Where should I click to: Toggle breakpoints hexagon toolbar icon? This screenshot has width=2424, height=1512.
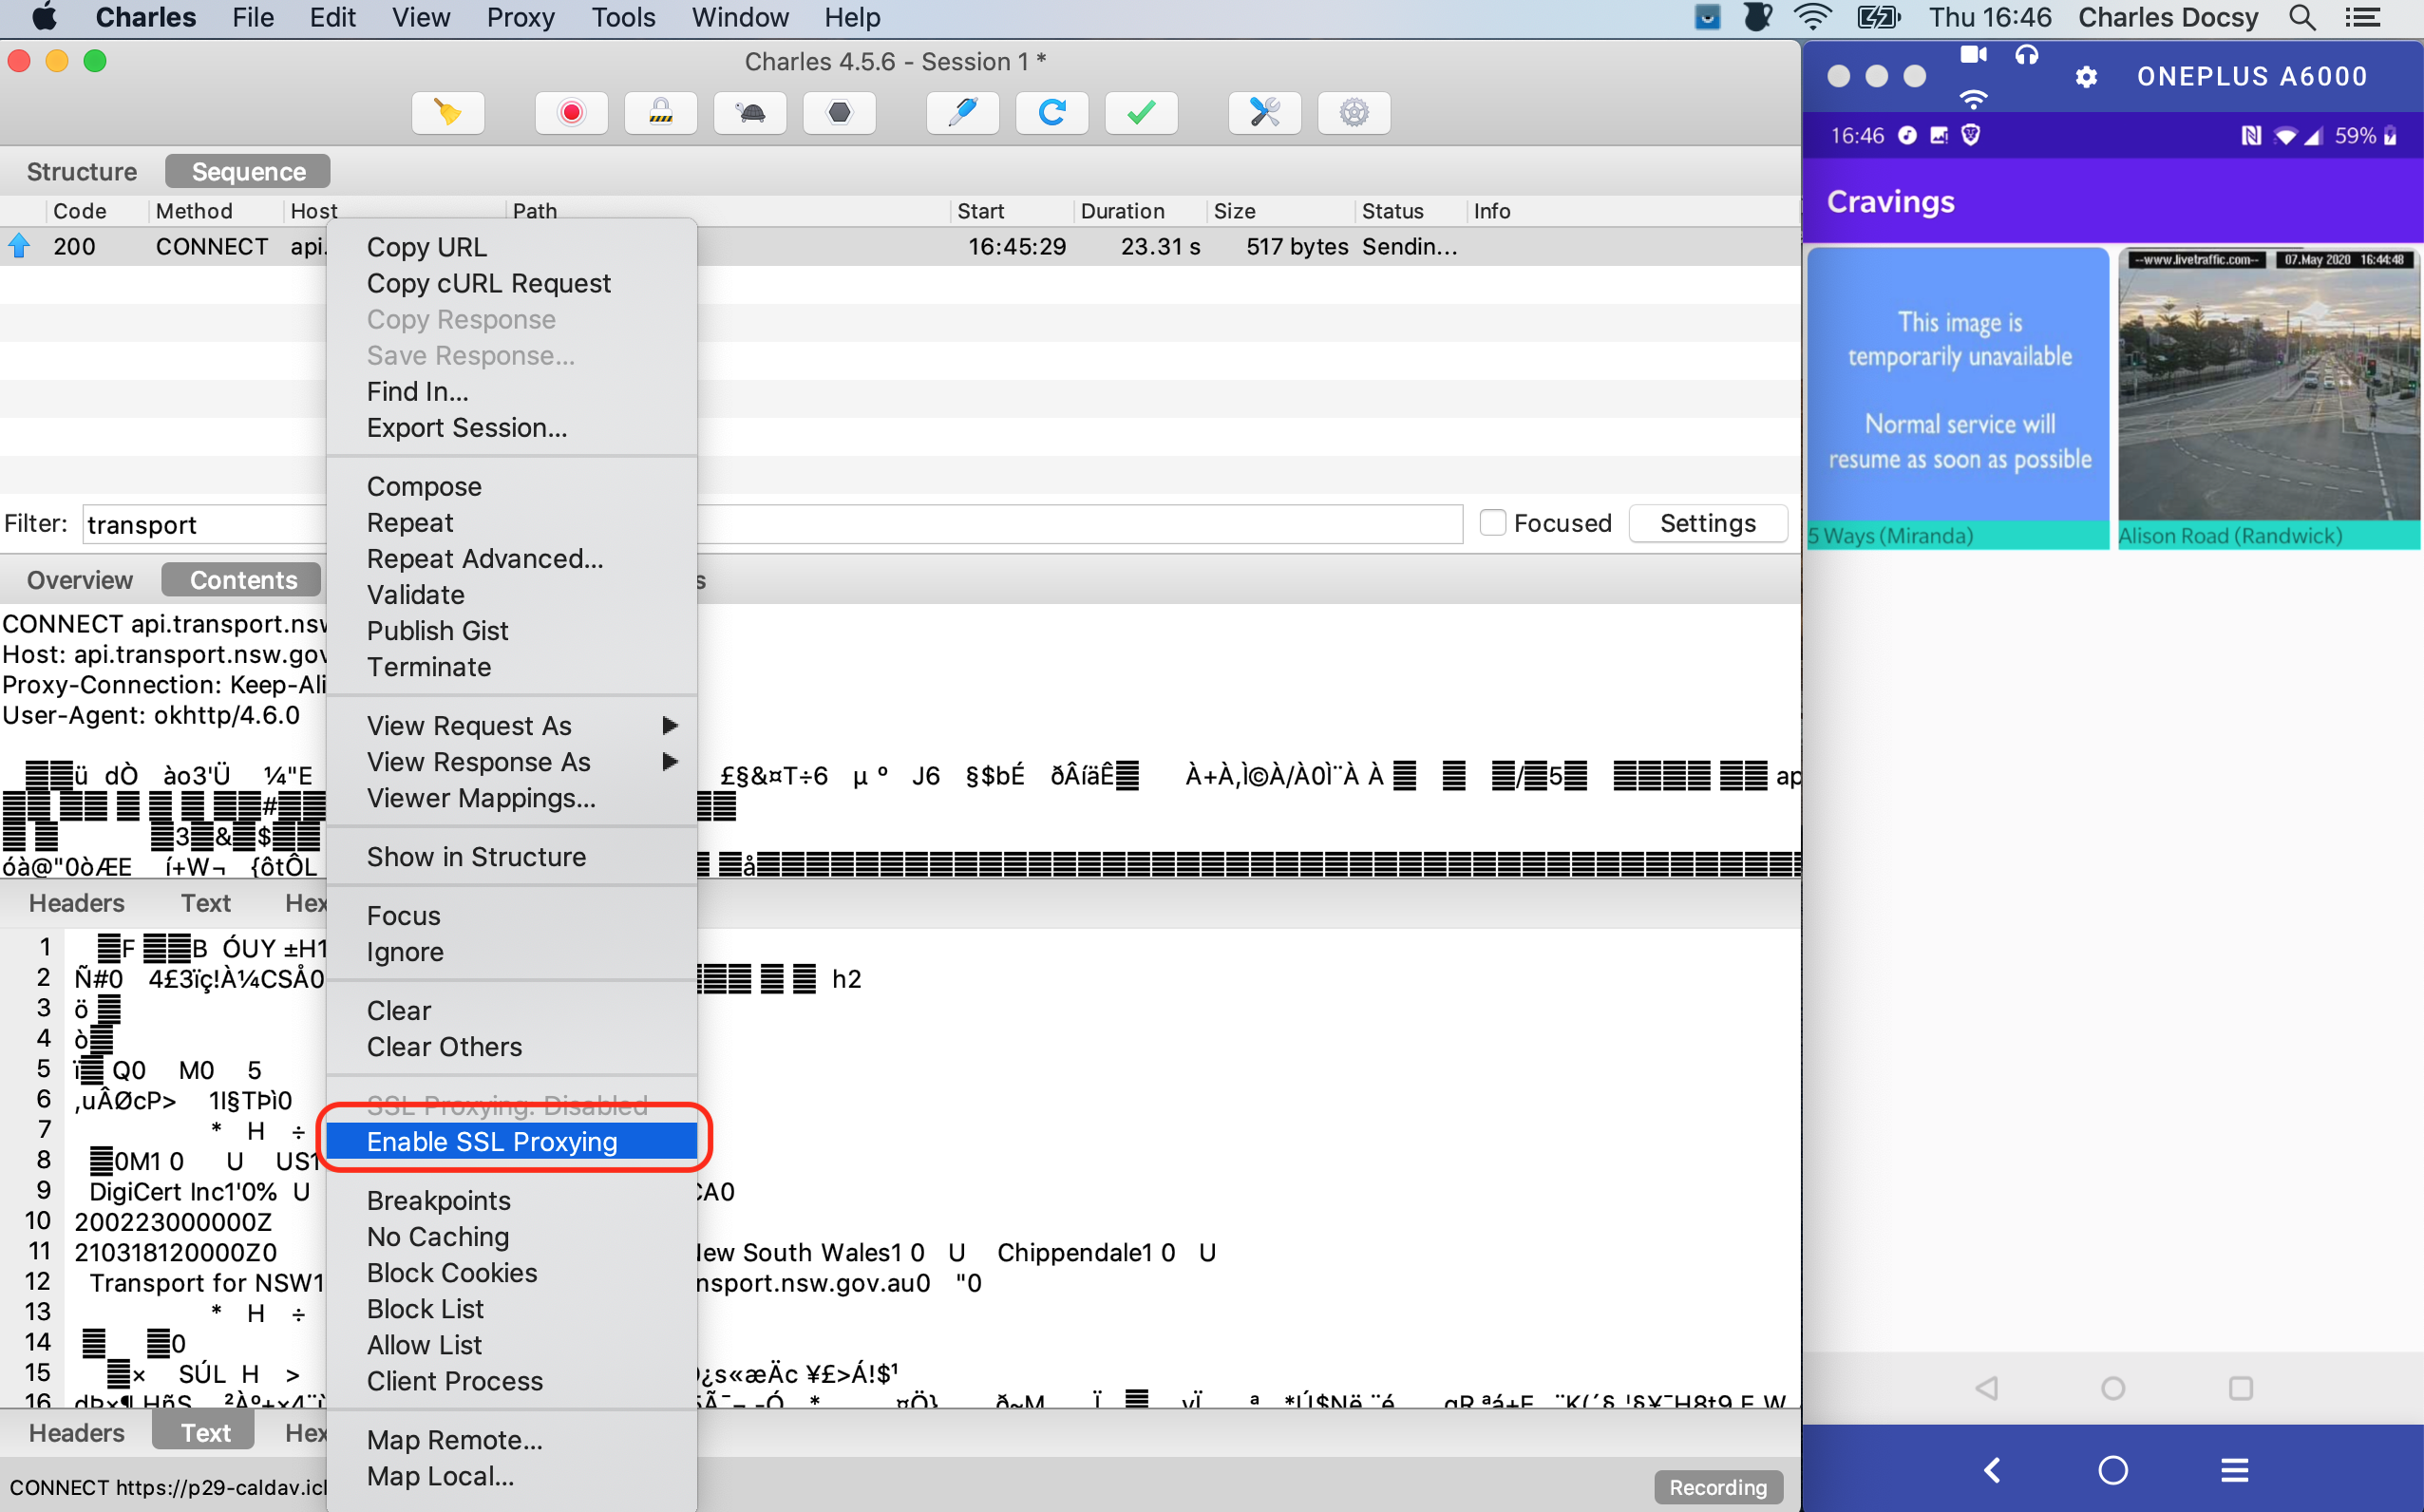[839, 112]
